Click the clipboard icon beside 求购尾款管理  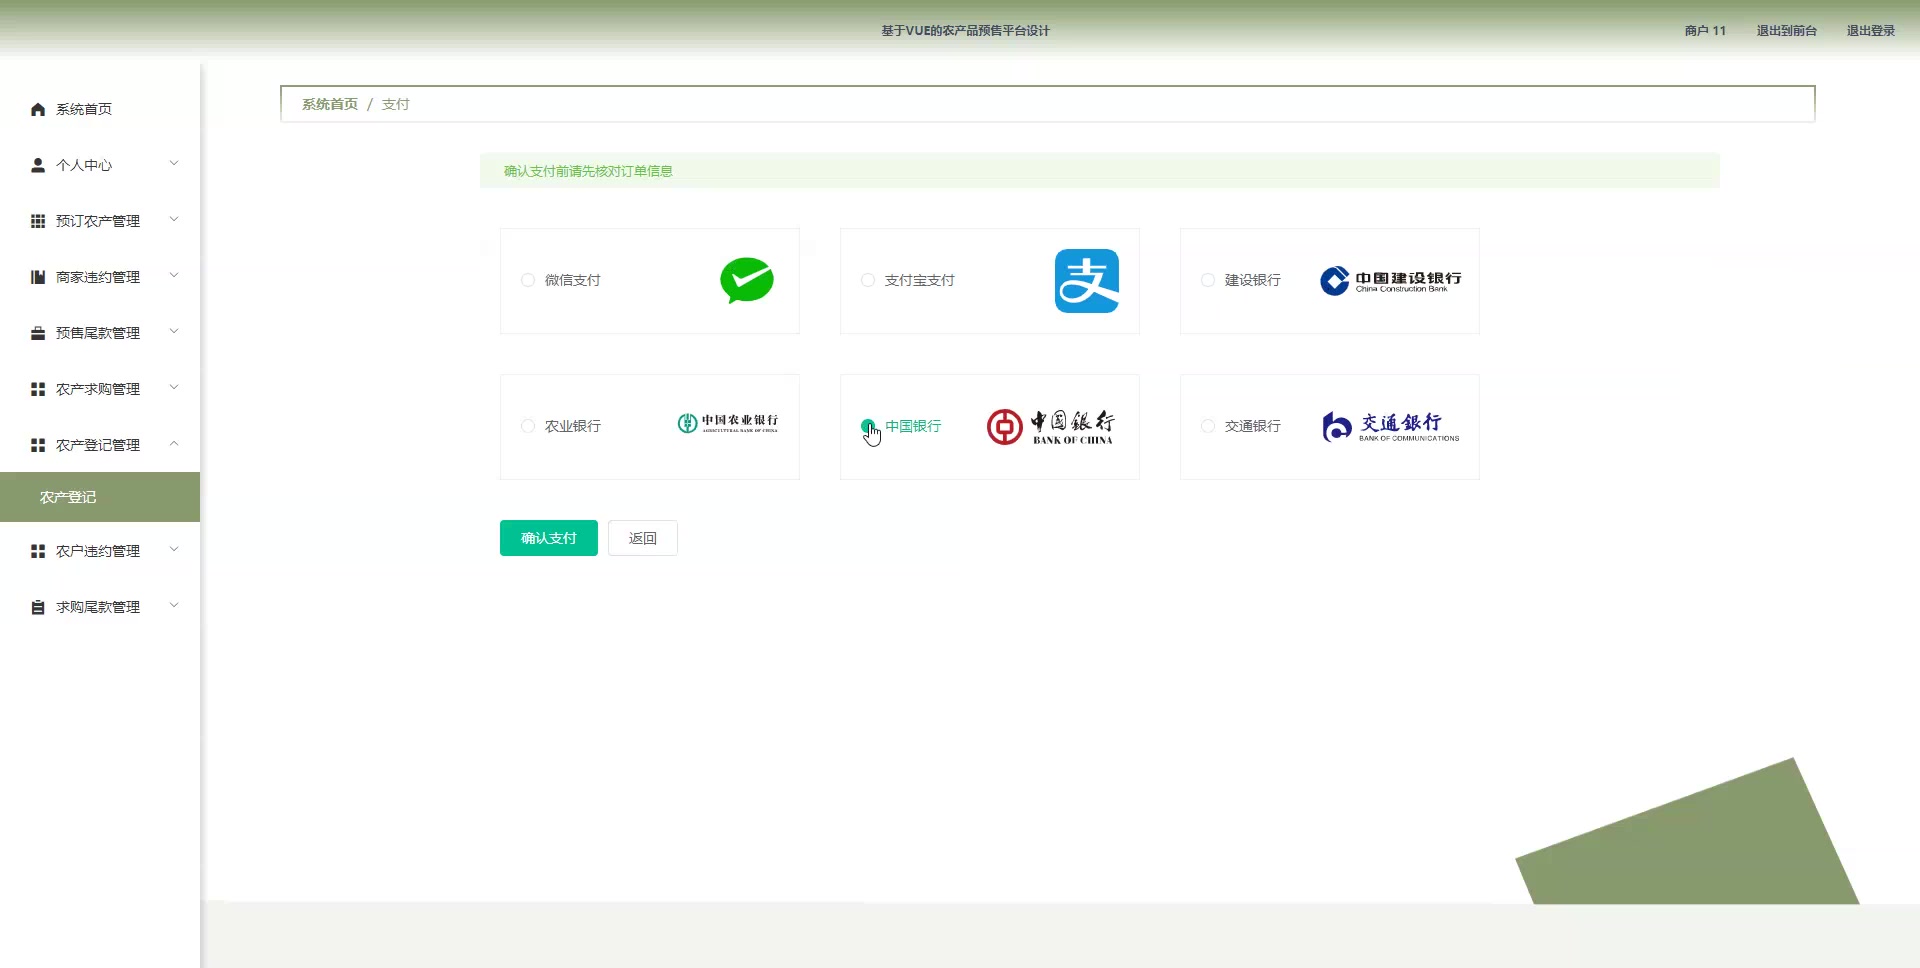pyautogui.click(x=38, y=607)
